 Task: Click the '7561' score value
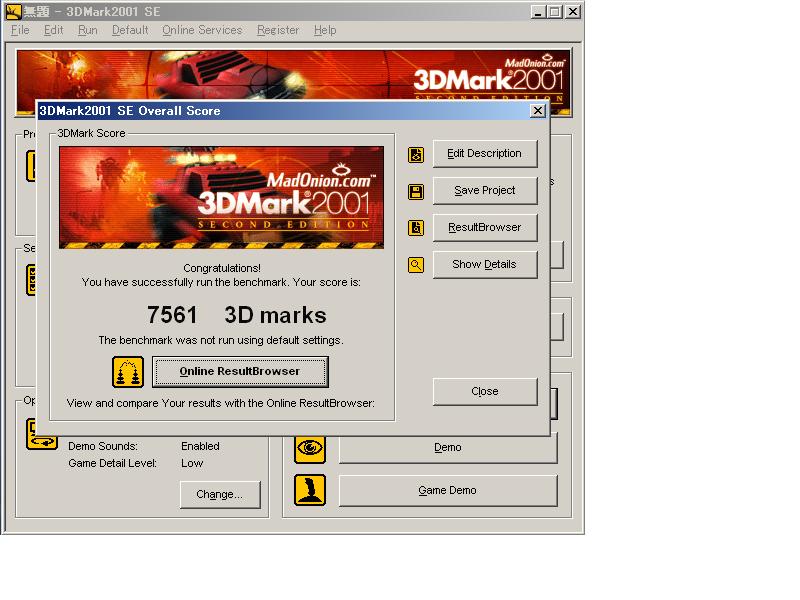point(172,315)
